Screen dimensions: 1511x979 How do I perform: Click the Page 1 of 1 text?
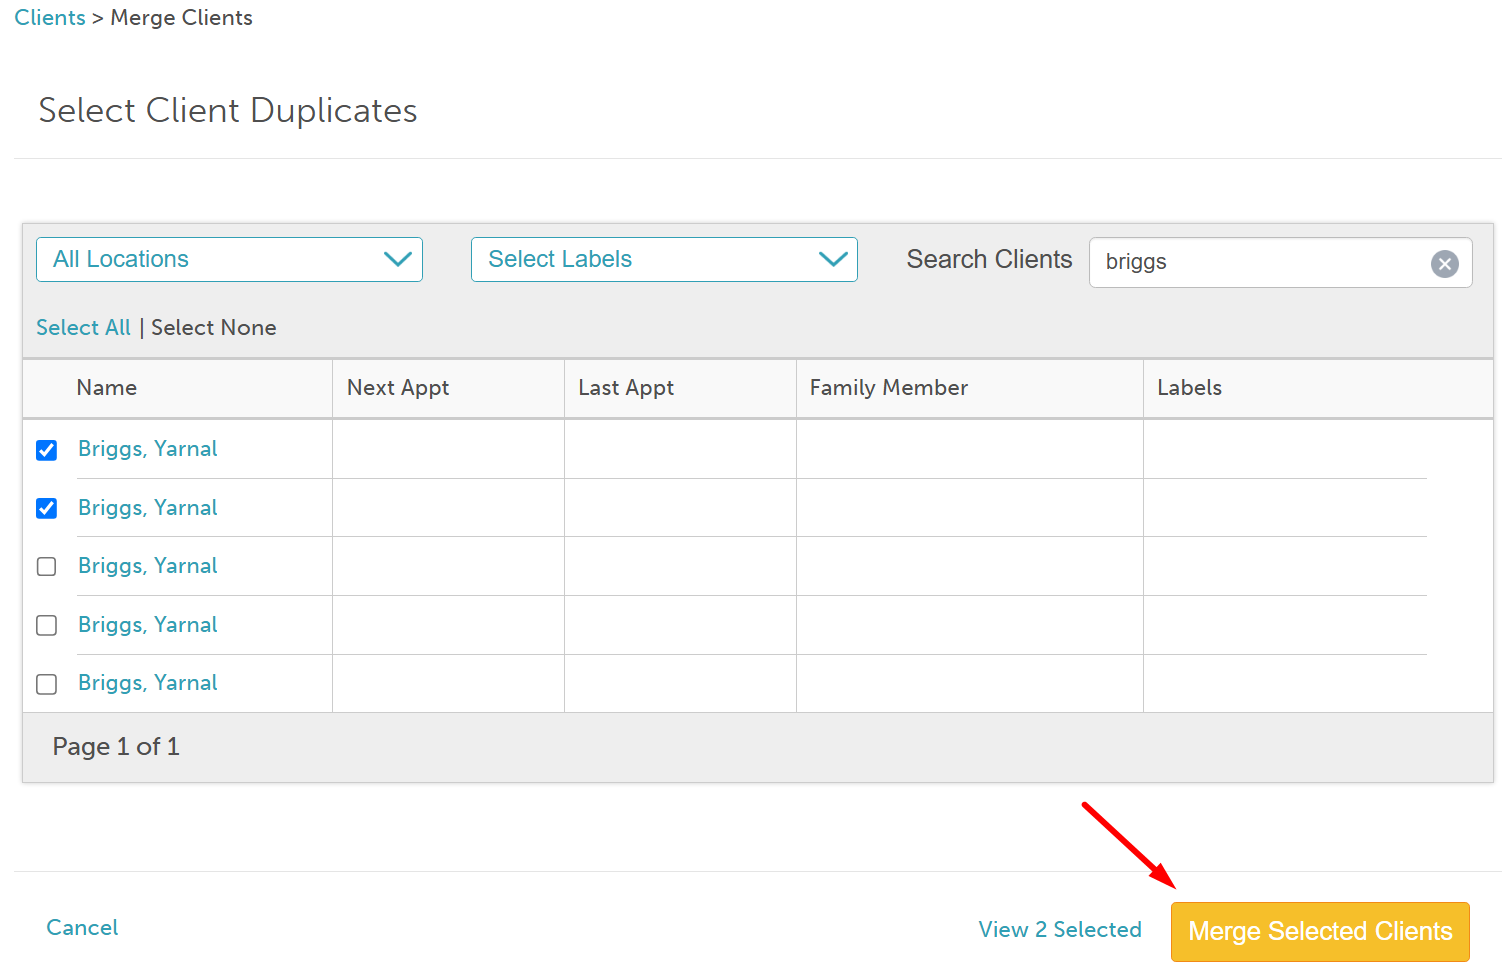[x=116, y=747]
